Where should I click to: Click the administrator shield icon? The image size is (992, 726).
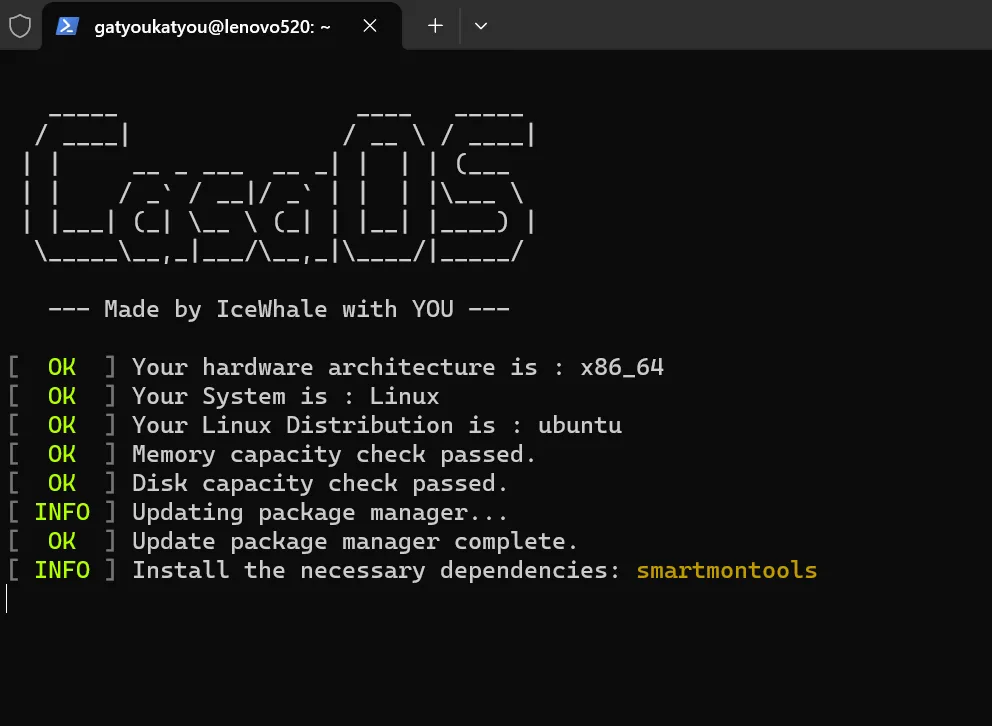pyautogui.click(x=20, y=26)
